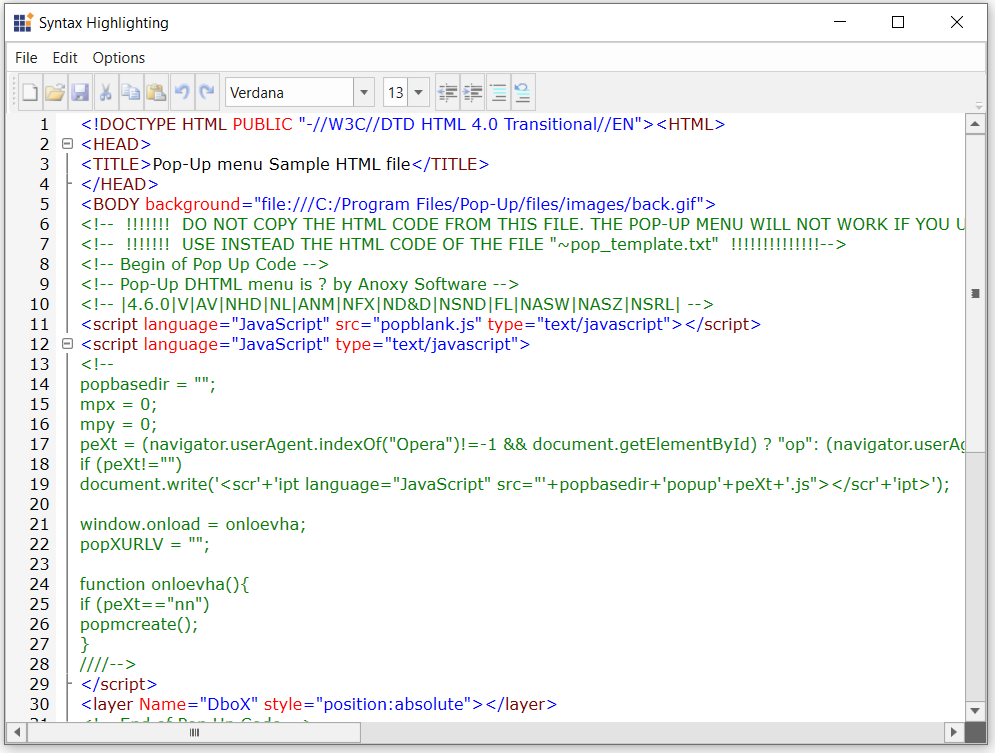Image resolution: width=995 pixels, height=753 pixels.
Task: Click vertical scrollbar down arrow
Action: pyautogui.click(x=975, y=710)
